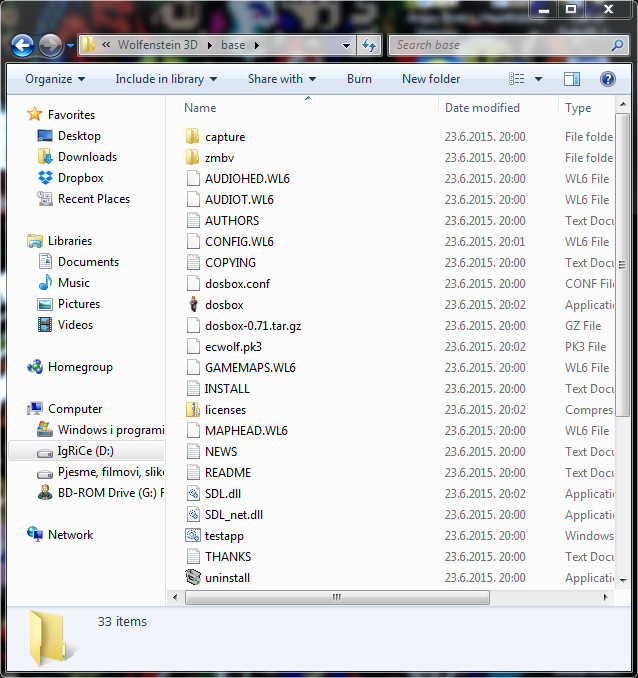Select the GAMEMAPS.WL6 file

point(250,368)
